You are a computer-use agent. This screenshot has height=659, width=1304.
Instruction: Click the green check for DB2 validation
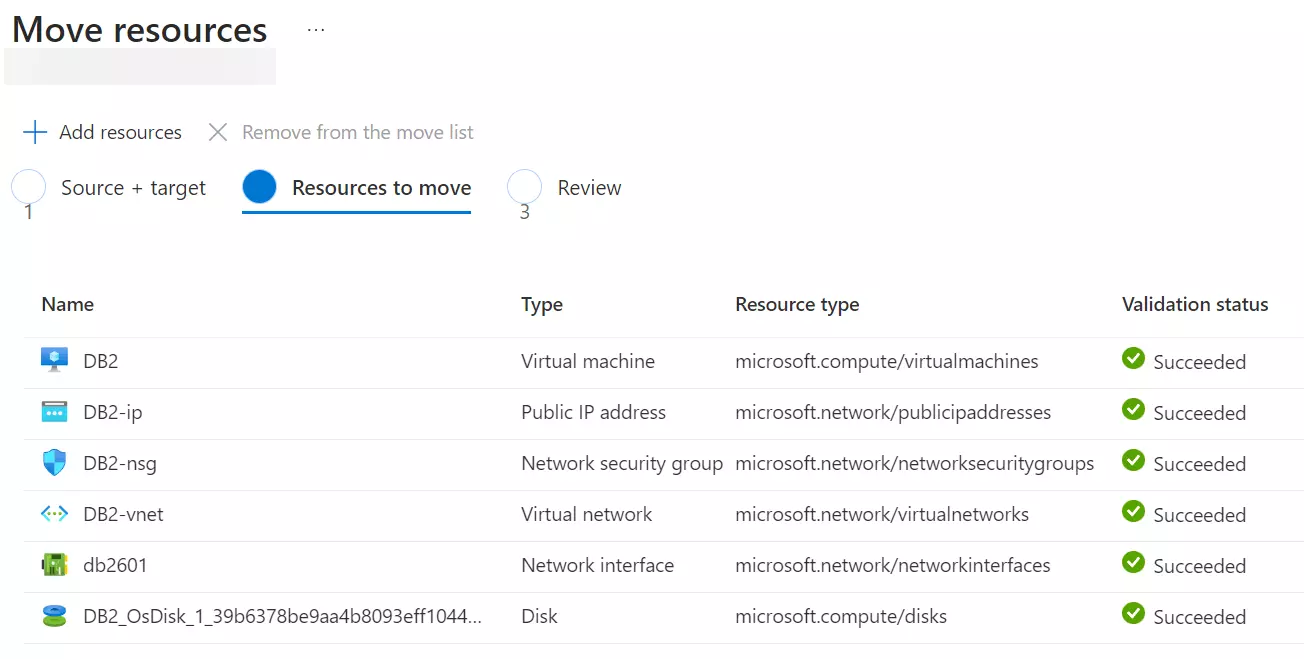(x=1133, y=358)
